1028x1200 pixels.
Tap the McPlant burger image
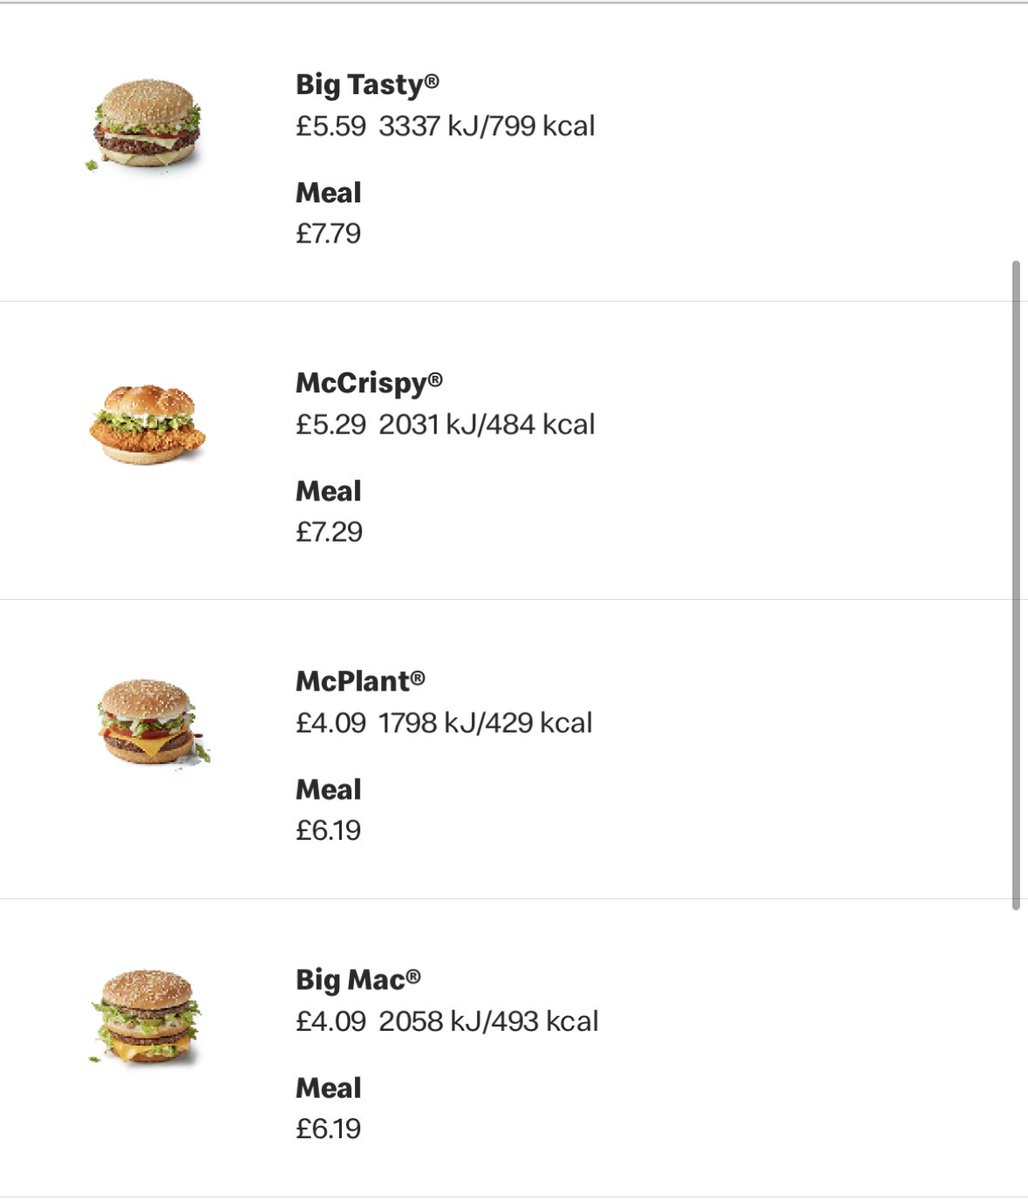coord(149,722)
